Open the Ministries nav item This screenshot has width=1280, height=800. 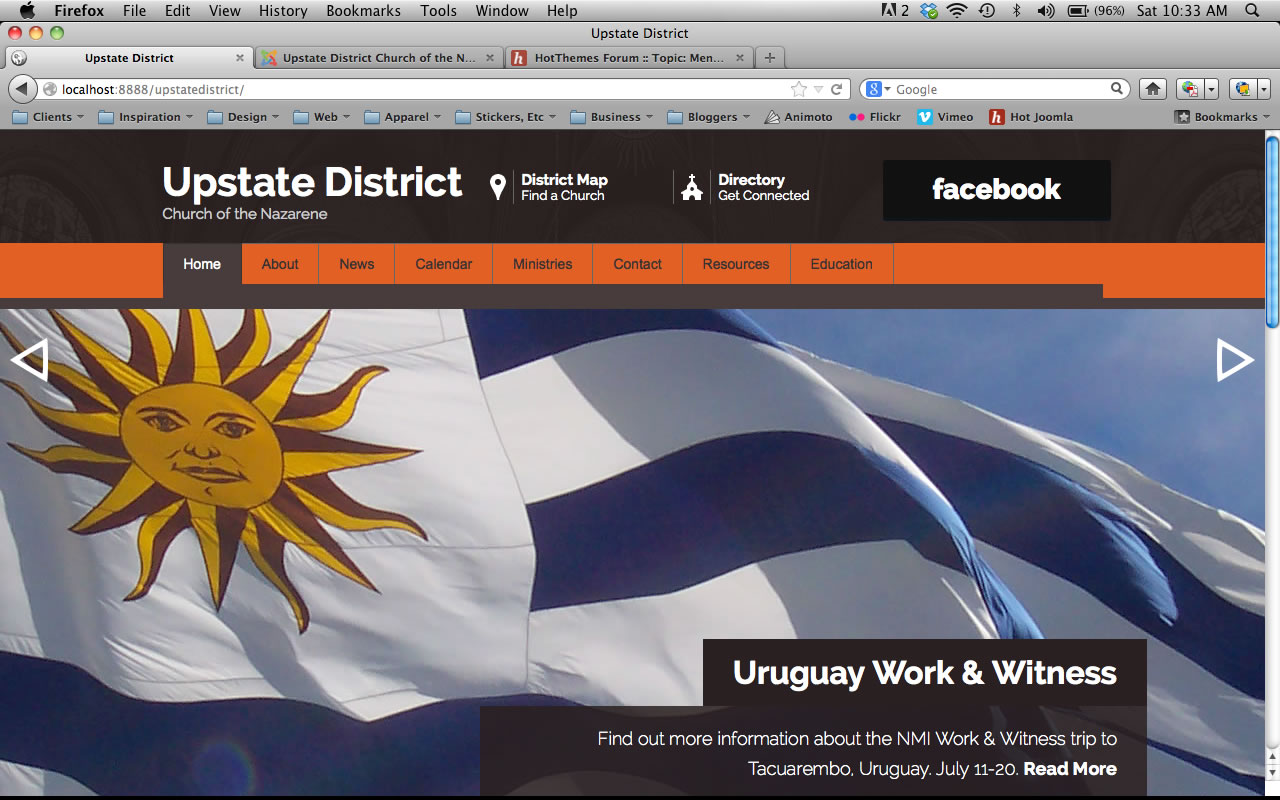[x=543, y=264]
